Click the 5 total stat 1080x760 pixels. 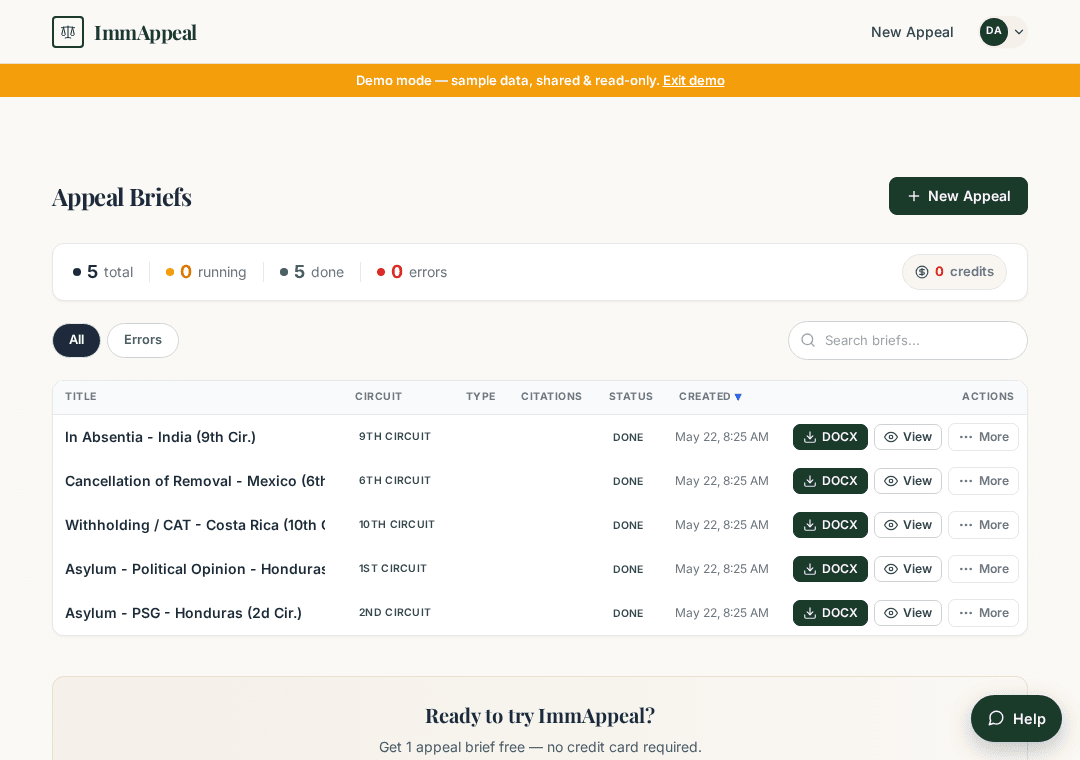click(x=103, y=272)
